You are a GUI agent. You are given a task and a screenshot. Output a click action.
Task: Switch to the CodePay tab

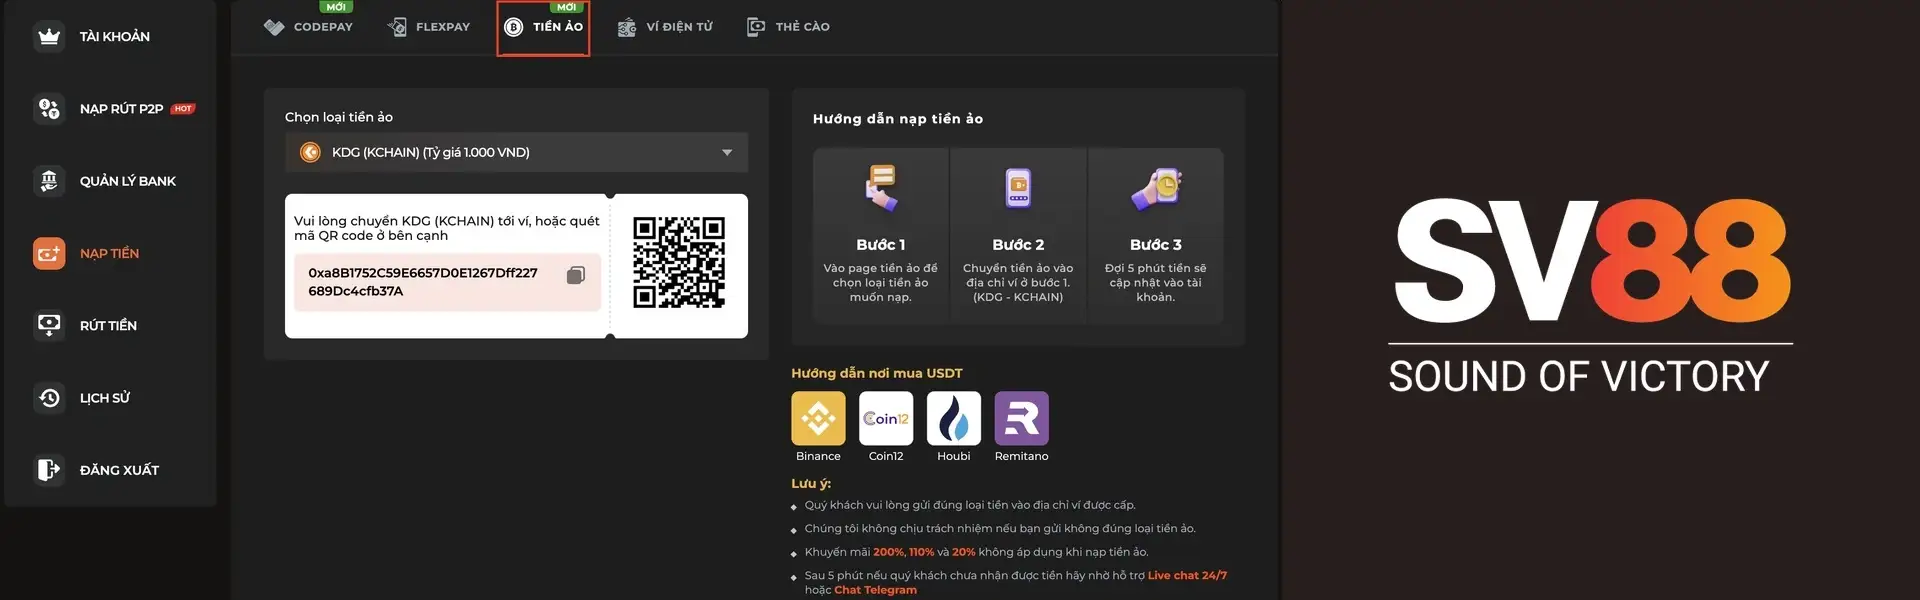coord(309,27)
